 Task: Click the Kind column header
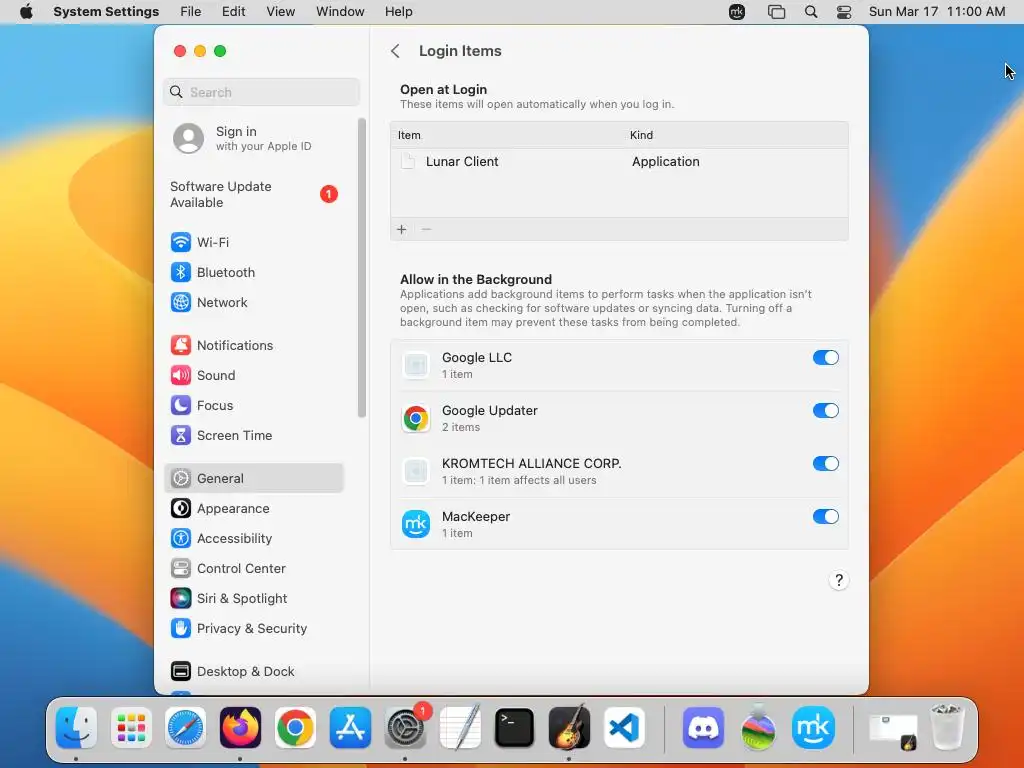641,135
